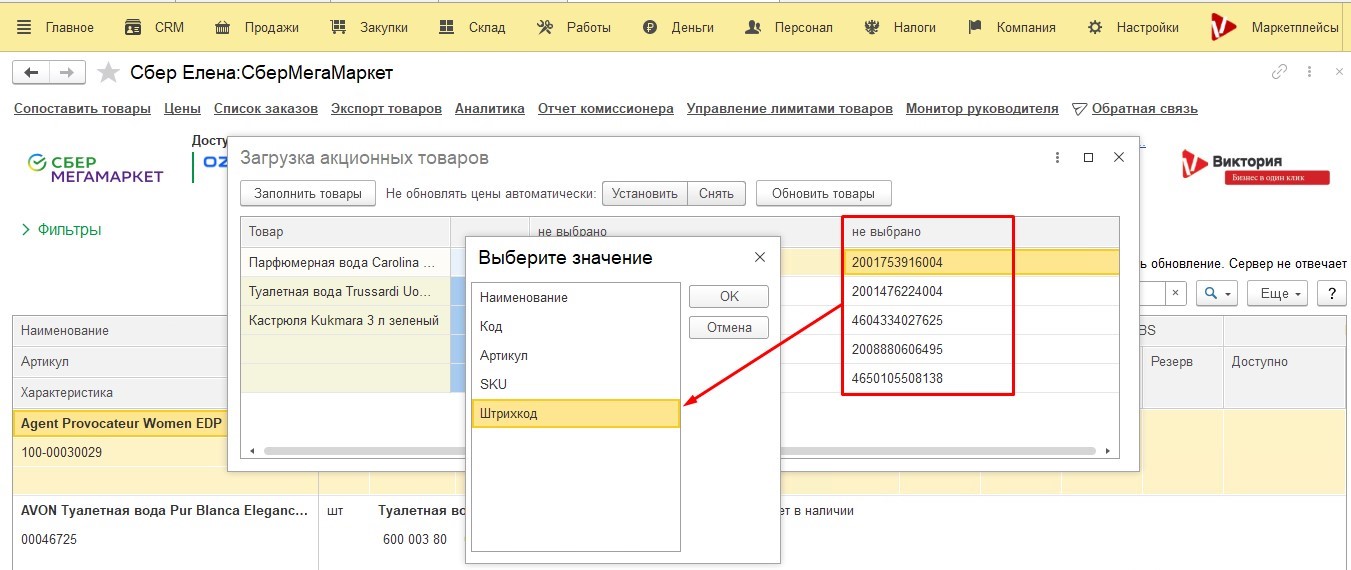Open Отчет комиссионера link
Image resolution: width=1351 pixels, height=570 pixels.
606,108
